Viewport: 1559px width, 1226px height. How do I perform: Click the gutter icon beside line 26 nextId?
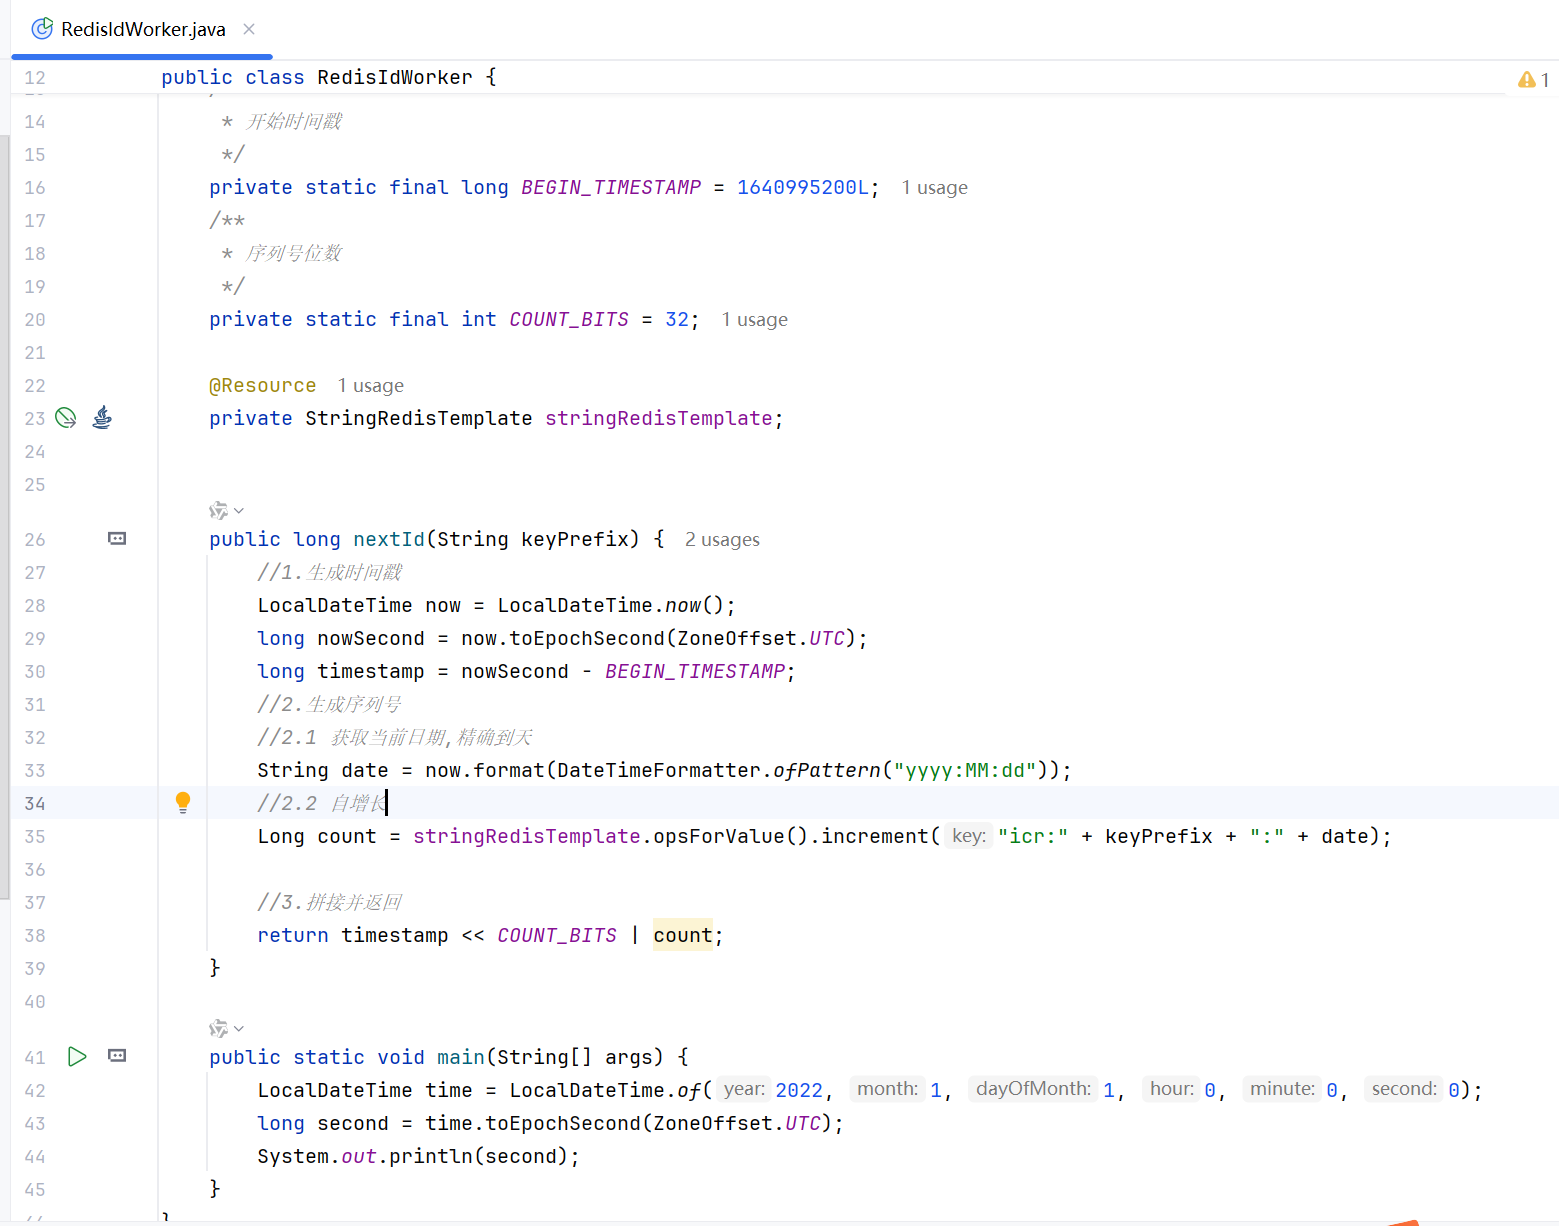(x=117, y=539)
